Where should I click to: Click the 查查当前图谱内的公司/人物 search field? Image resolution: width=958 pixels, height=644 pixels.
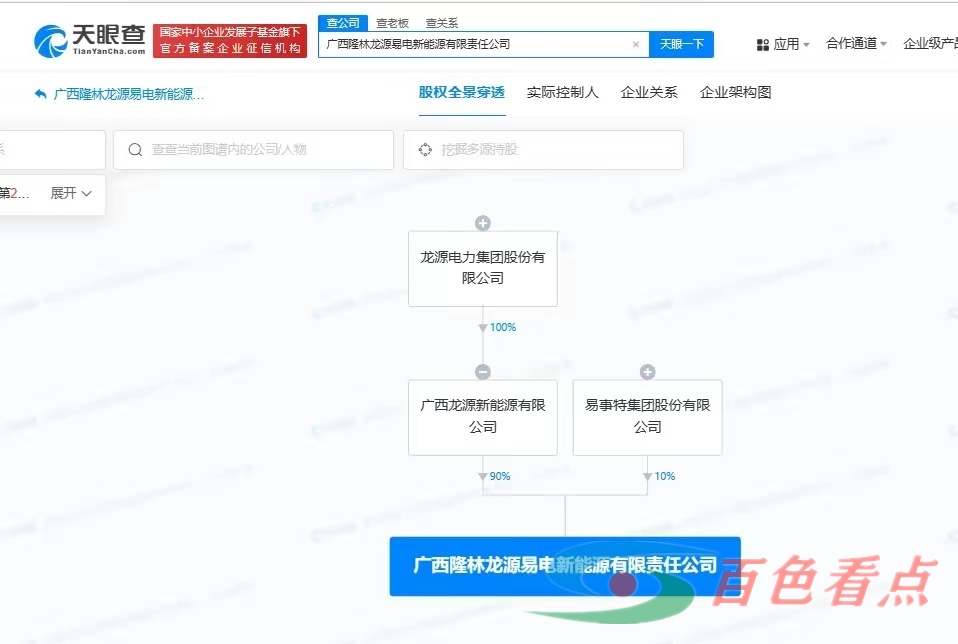[254, 150]
